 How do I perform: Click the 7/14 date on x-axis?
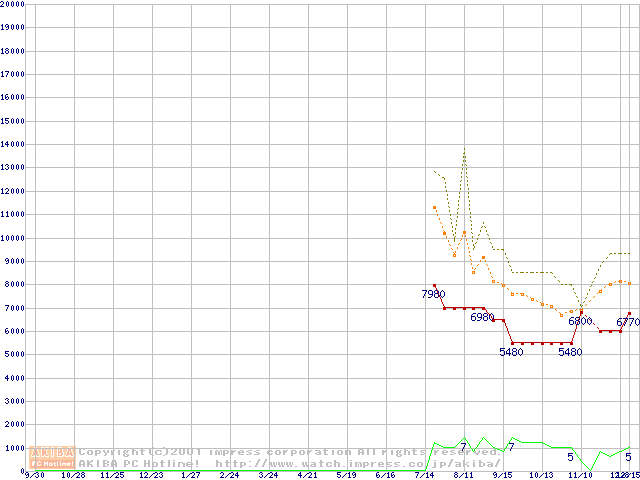pos(425,475)
